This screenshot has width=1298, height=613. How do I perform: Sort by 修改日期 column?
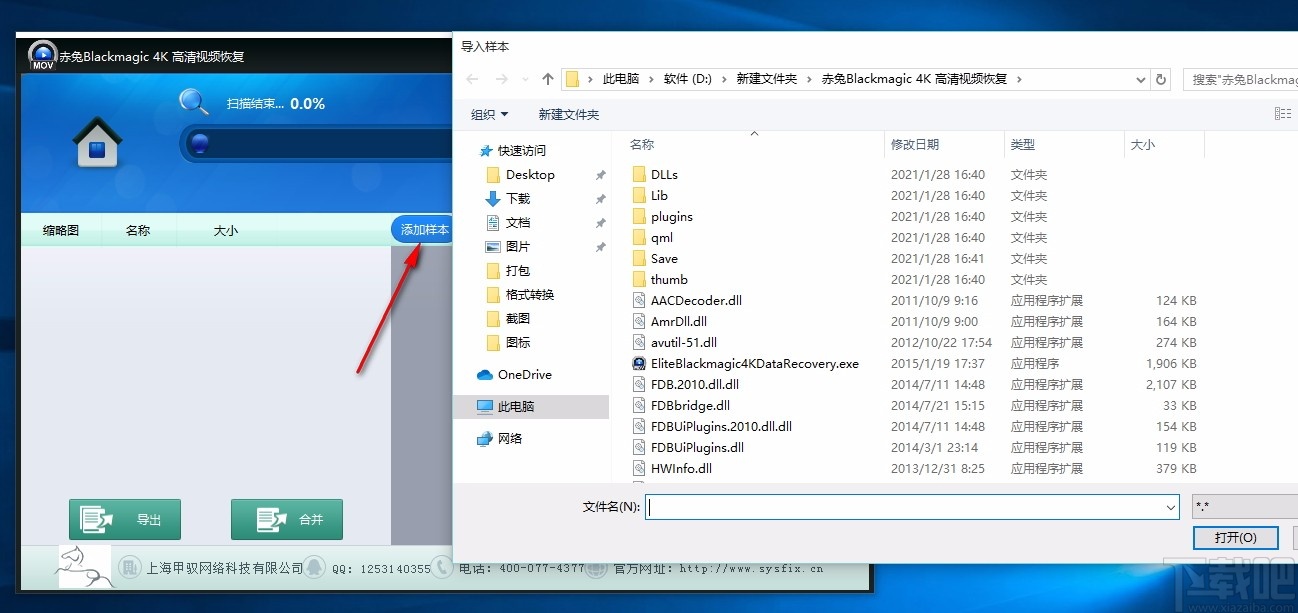[x=915, y=145]
